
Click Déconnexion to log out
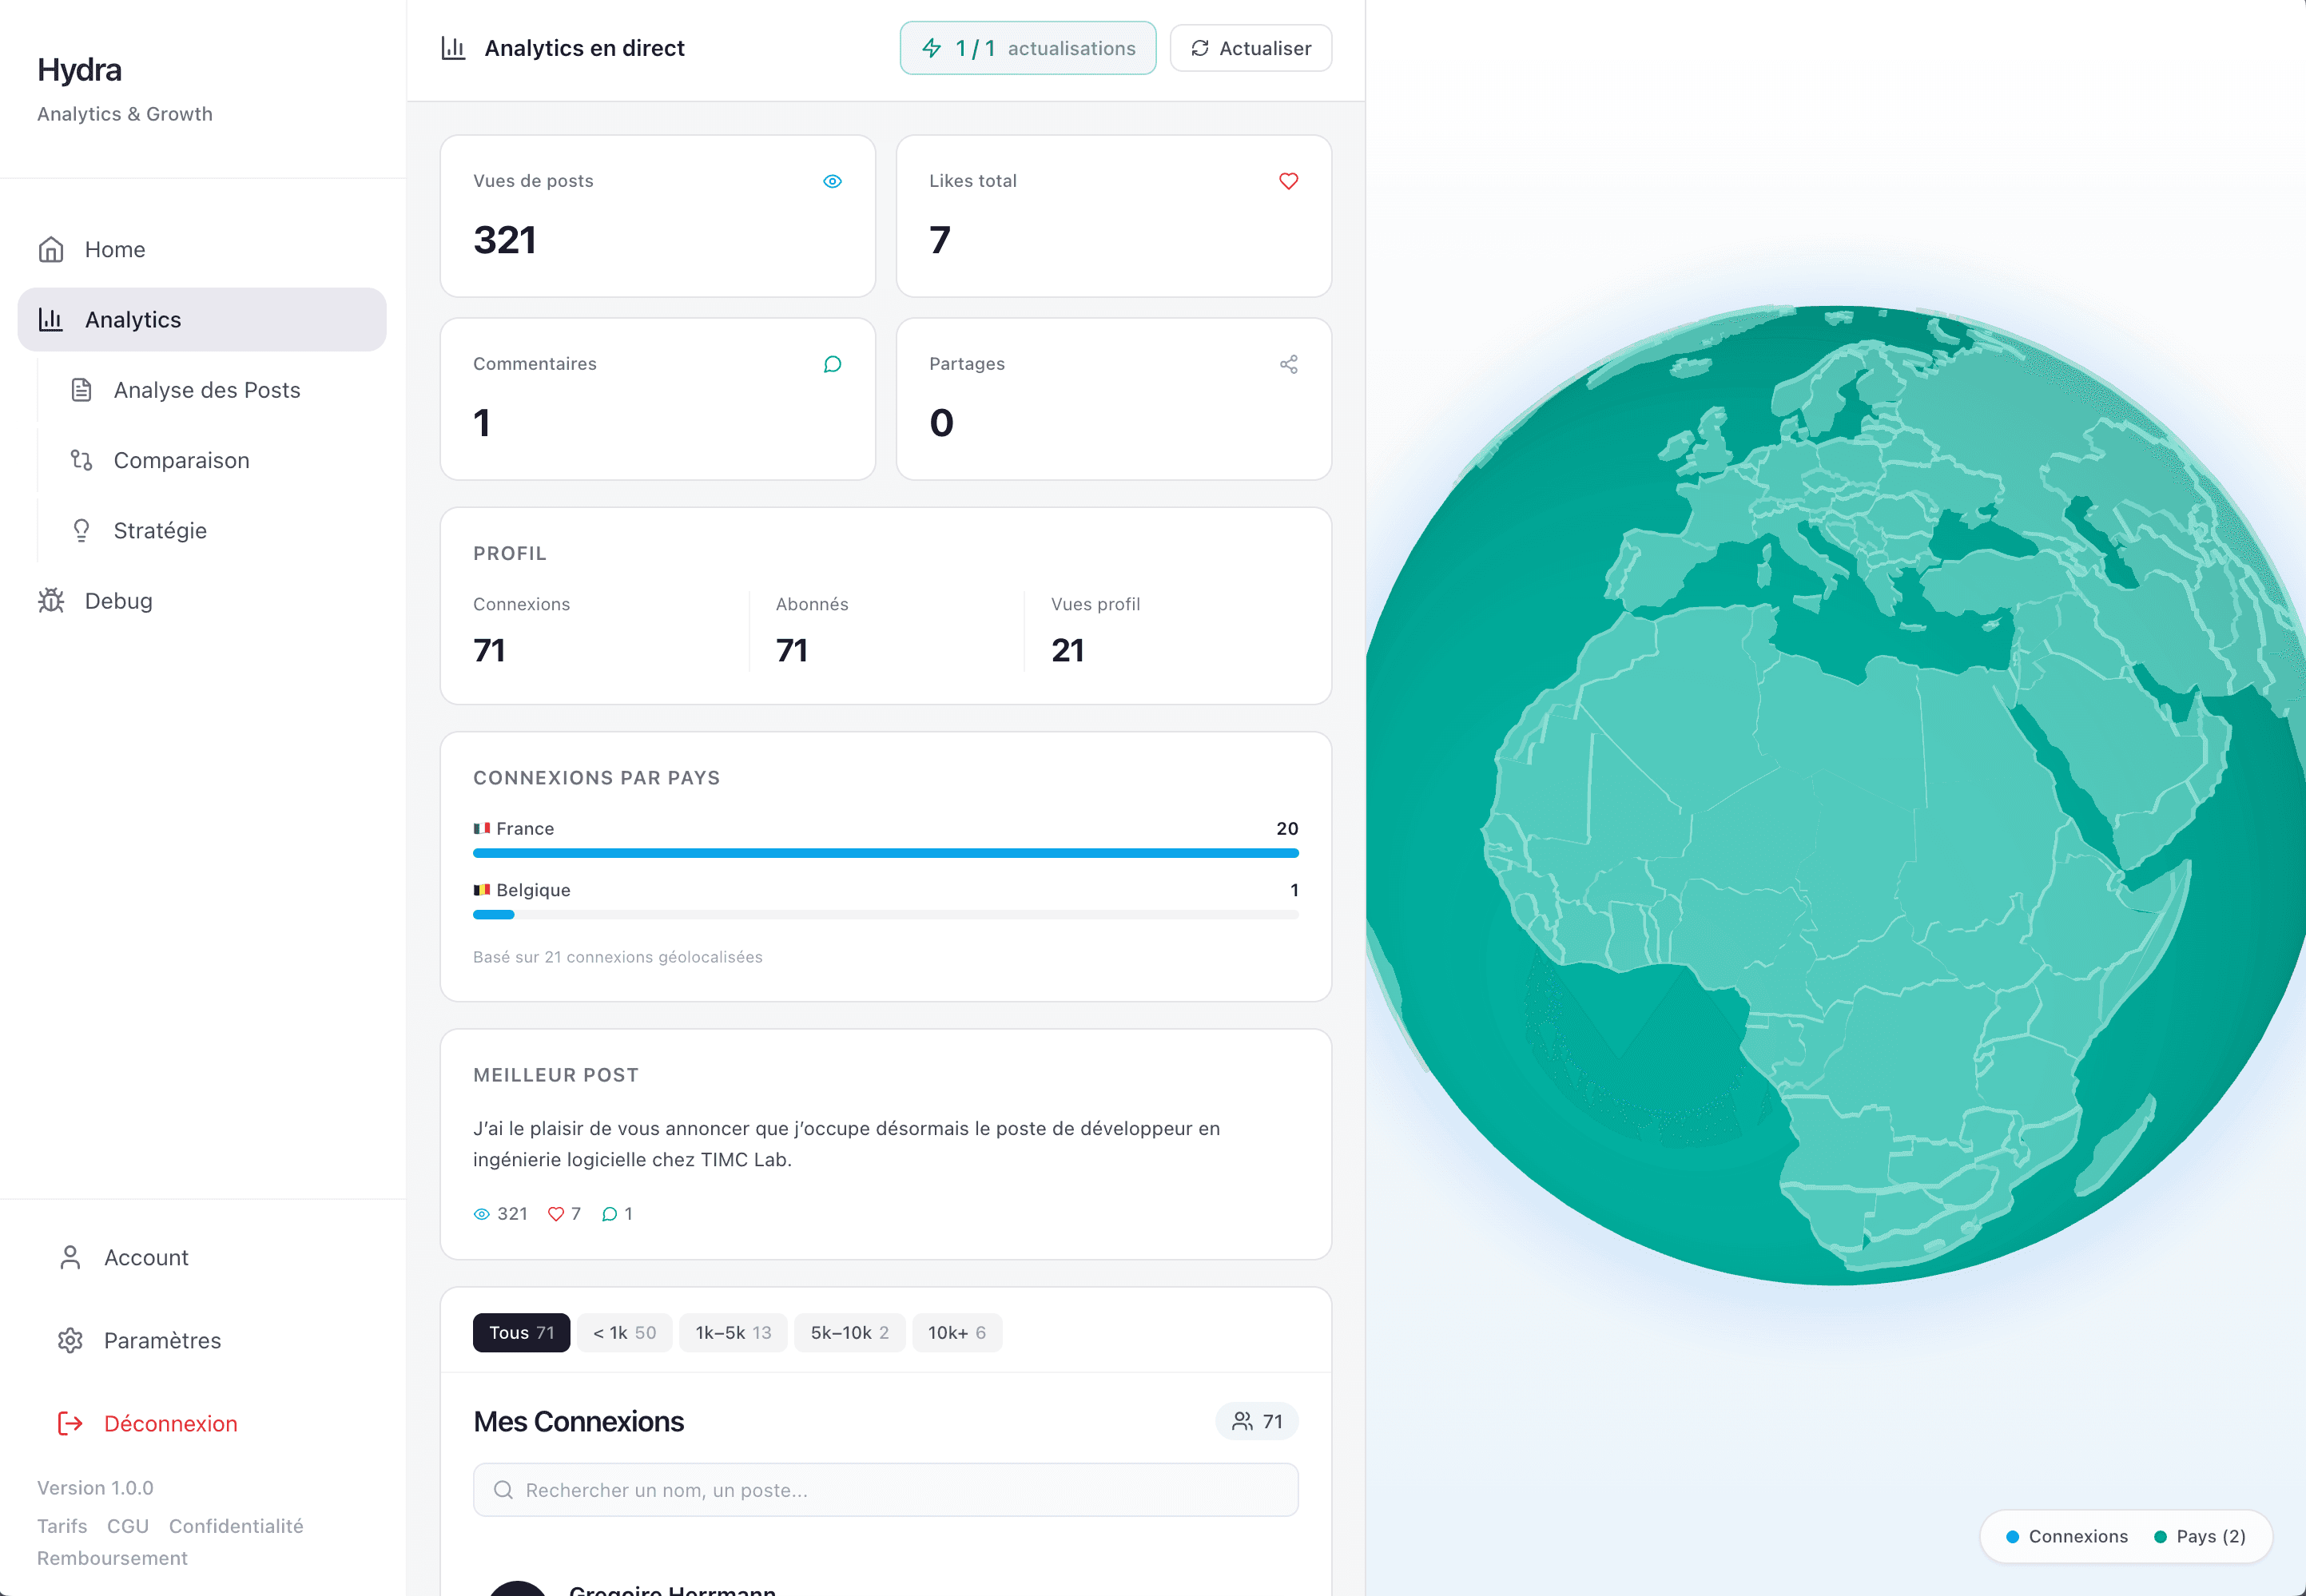tap(202, 1423)
